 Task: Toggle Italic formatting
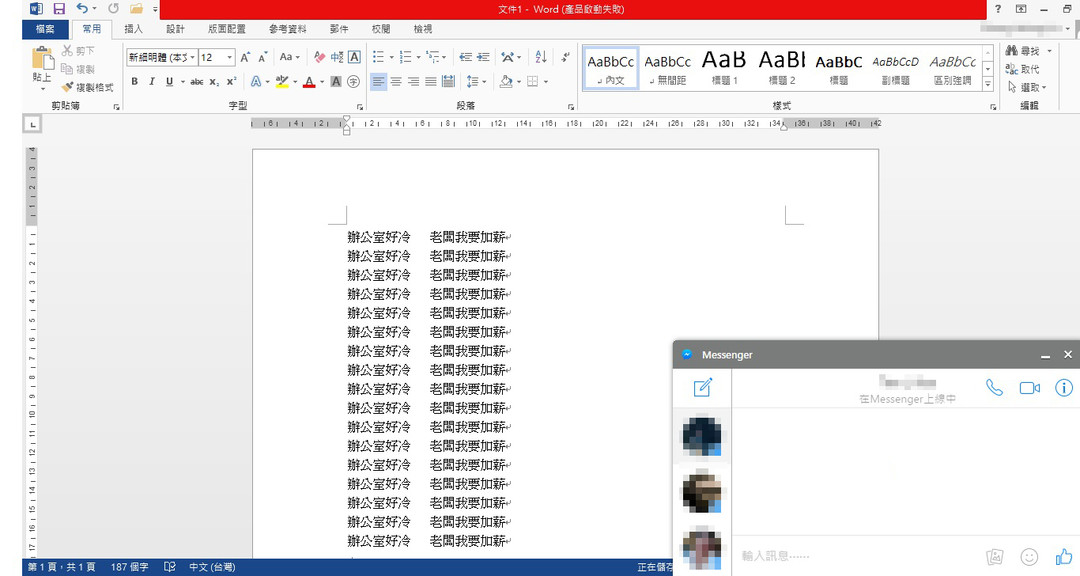click(152, 81)
